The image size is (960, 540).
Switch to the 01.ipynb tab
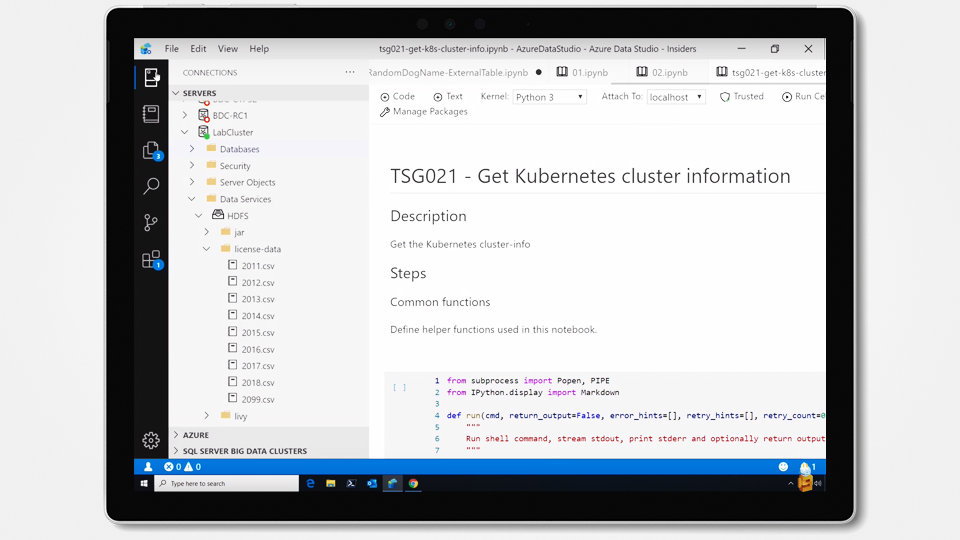tap(582, 72)
